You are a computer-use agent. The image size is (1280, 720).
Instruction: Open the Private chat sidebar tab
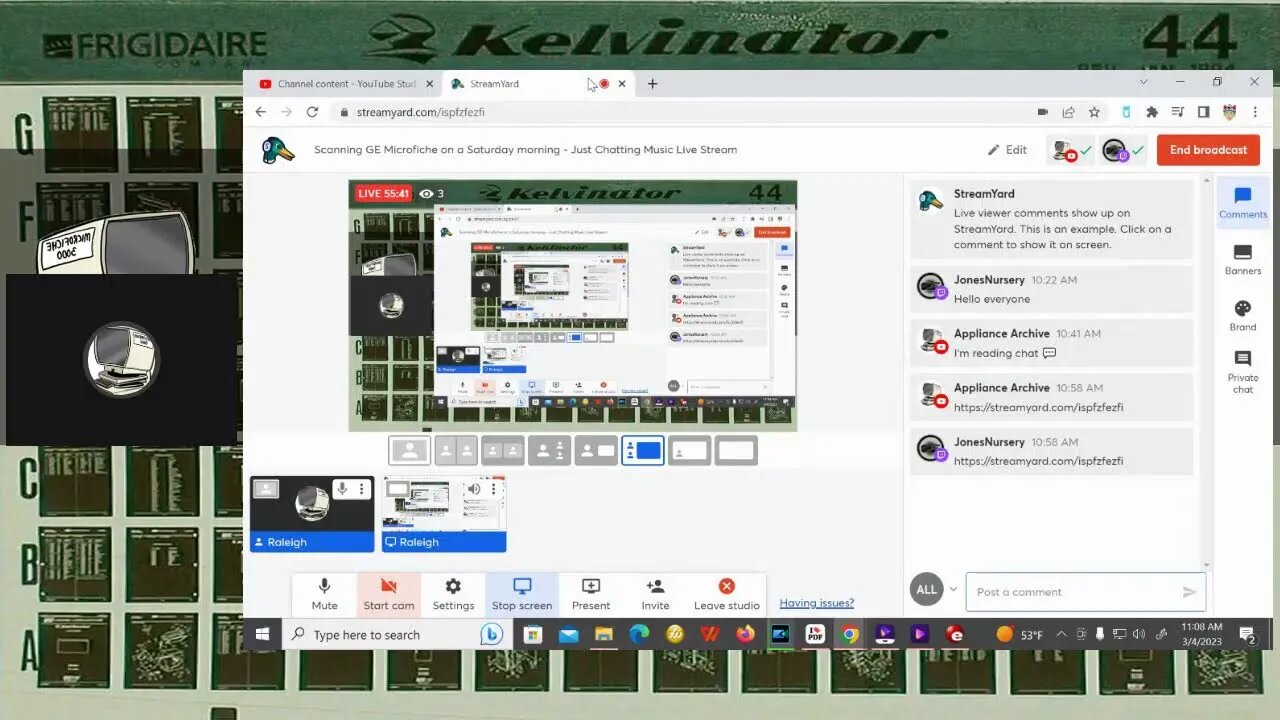coord(1243,372)
